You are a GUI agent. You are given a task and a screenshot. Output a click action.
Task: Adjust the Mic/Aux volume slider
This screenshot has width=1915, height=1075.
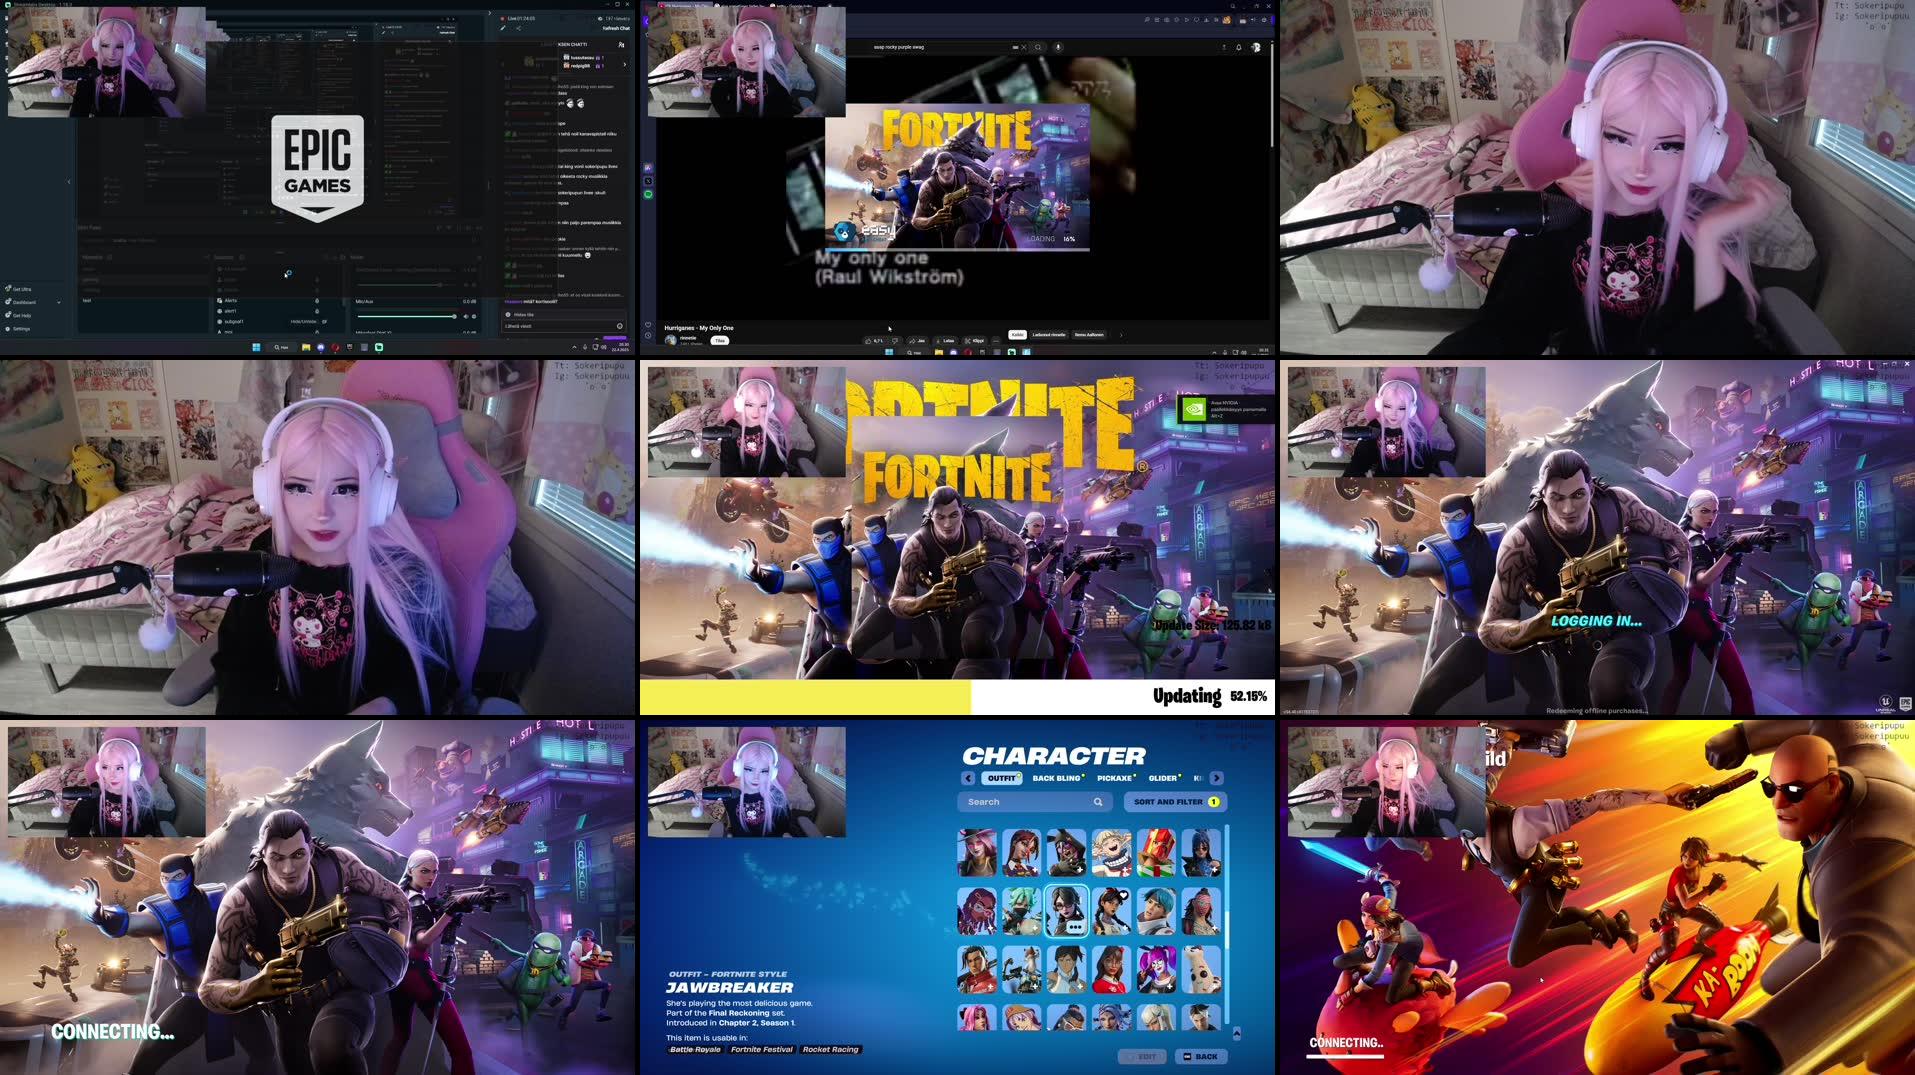[x=406, y=316]
